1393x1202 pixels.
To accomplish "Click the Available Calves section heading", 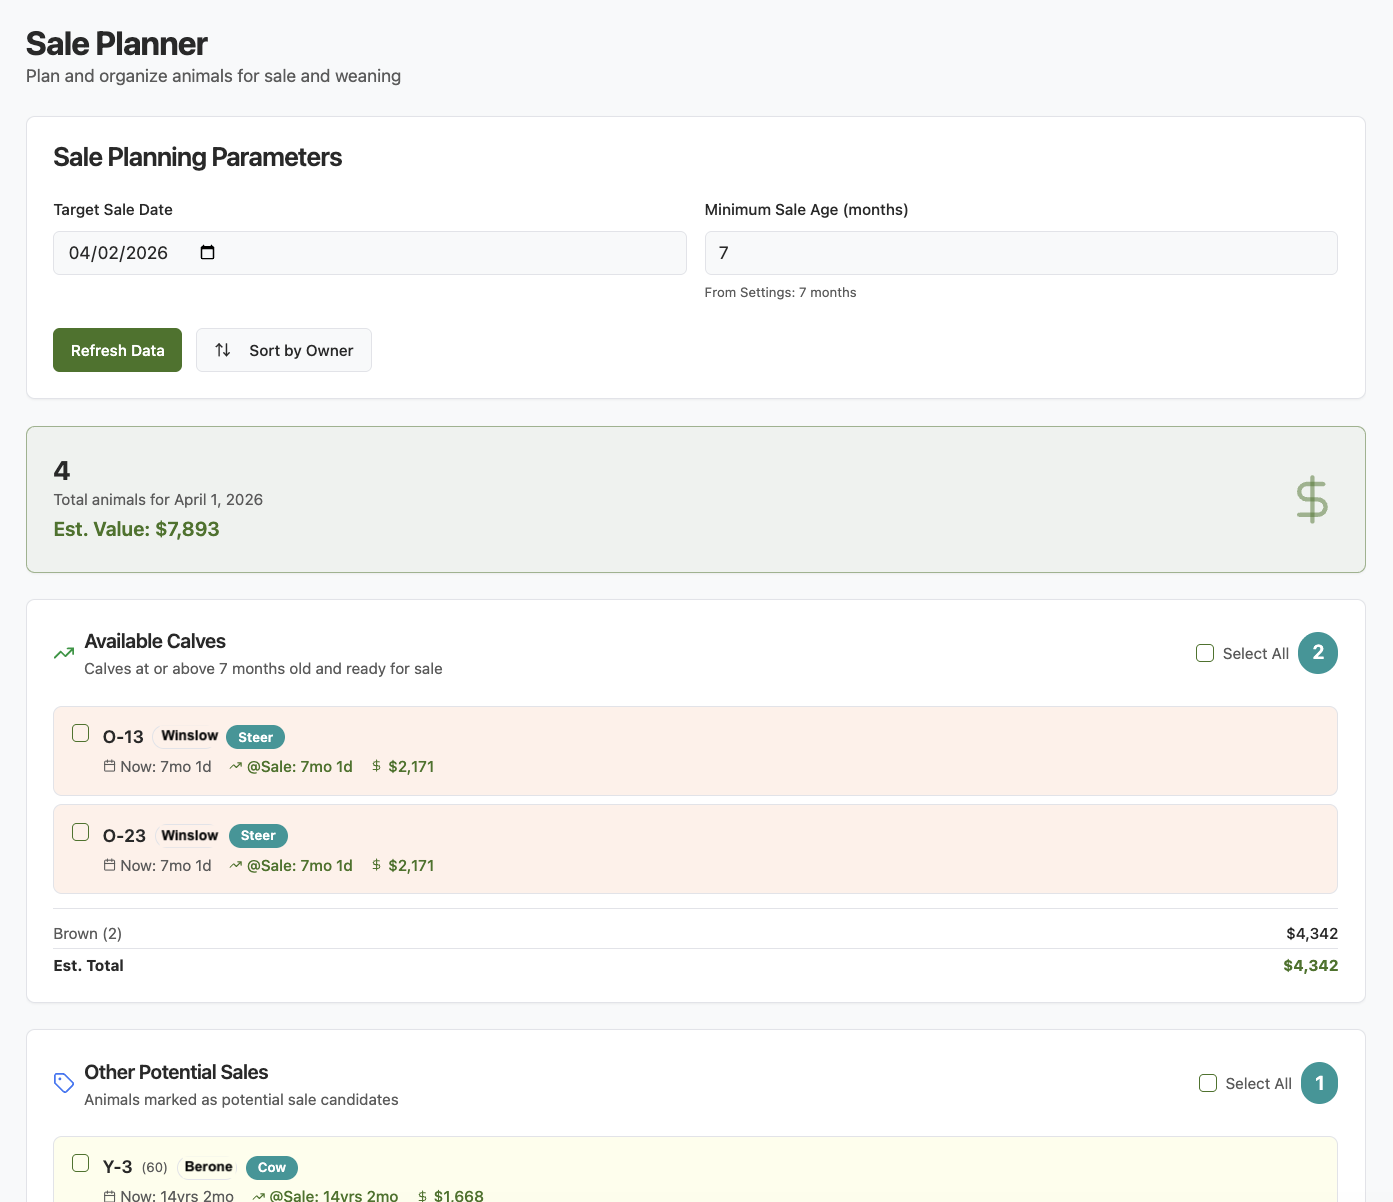I will [x=155, y=641].
